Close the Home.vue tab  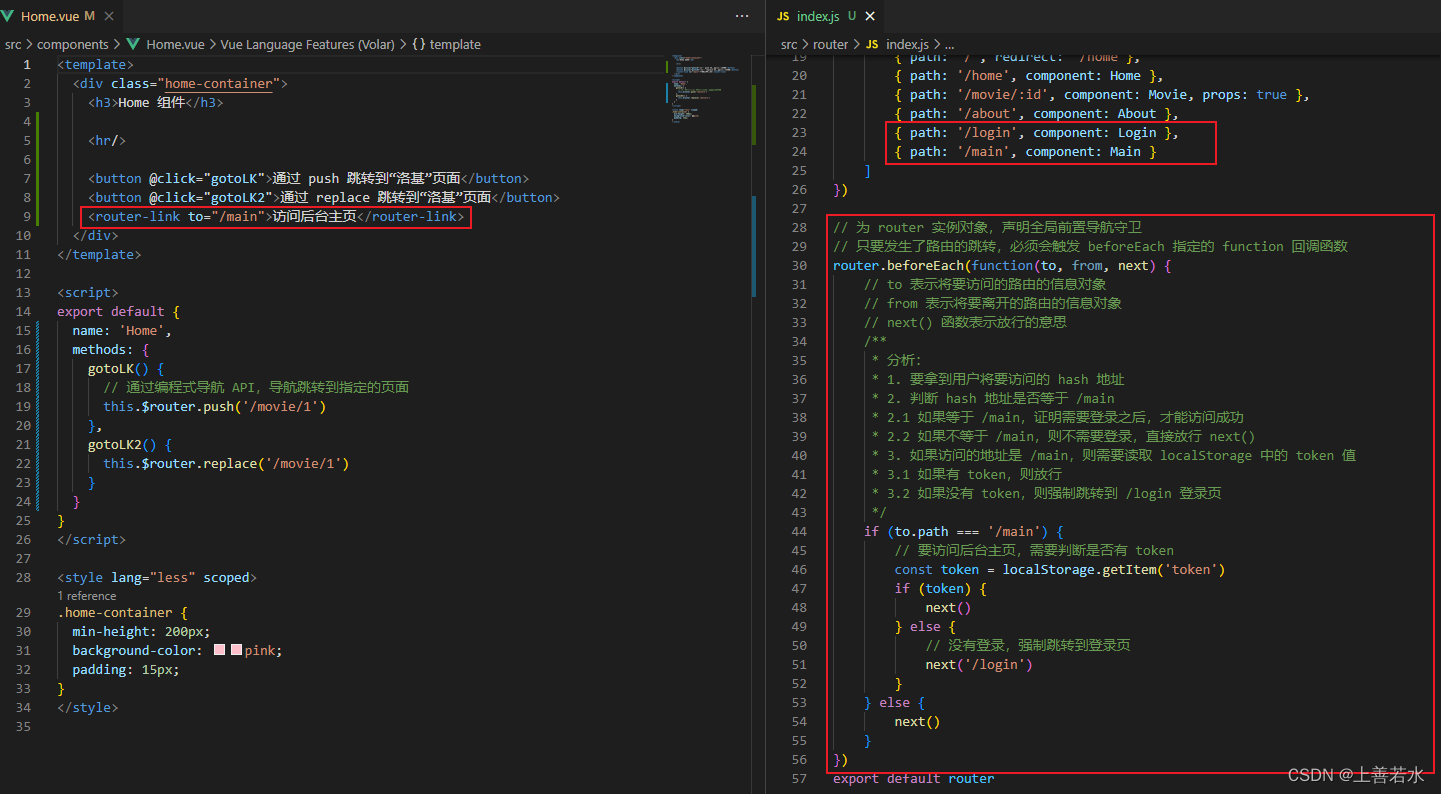(109, 16)
